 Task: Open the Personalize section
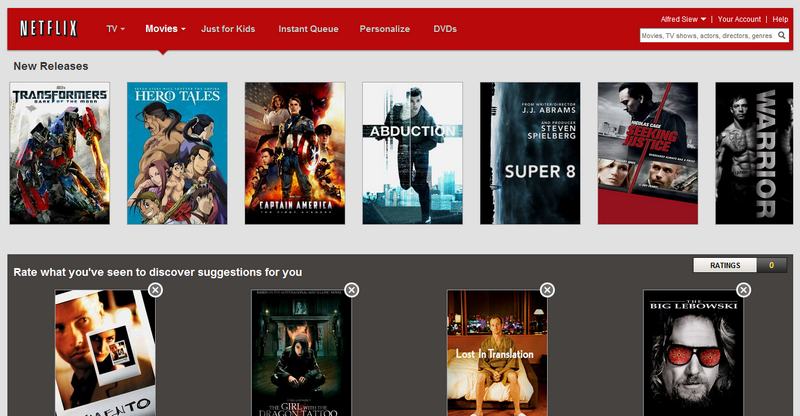385,29
